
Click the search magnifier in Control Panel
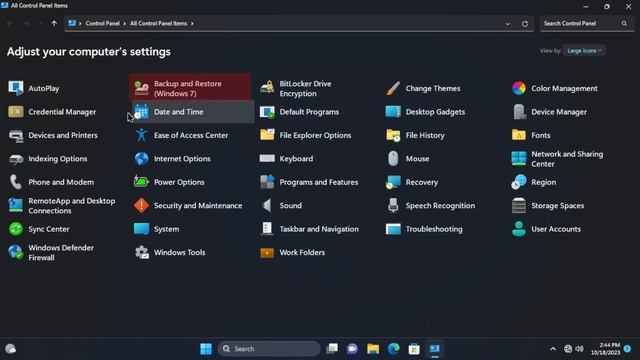(x=624, y=24)
